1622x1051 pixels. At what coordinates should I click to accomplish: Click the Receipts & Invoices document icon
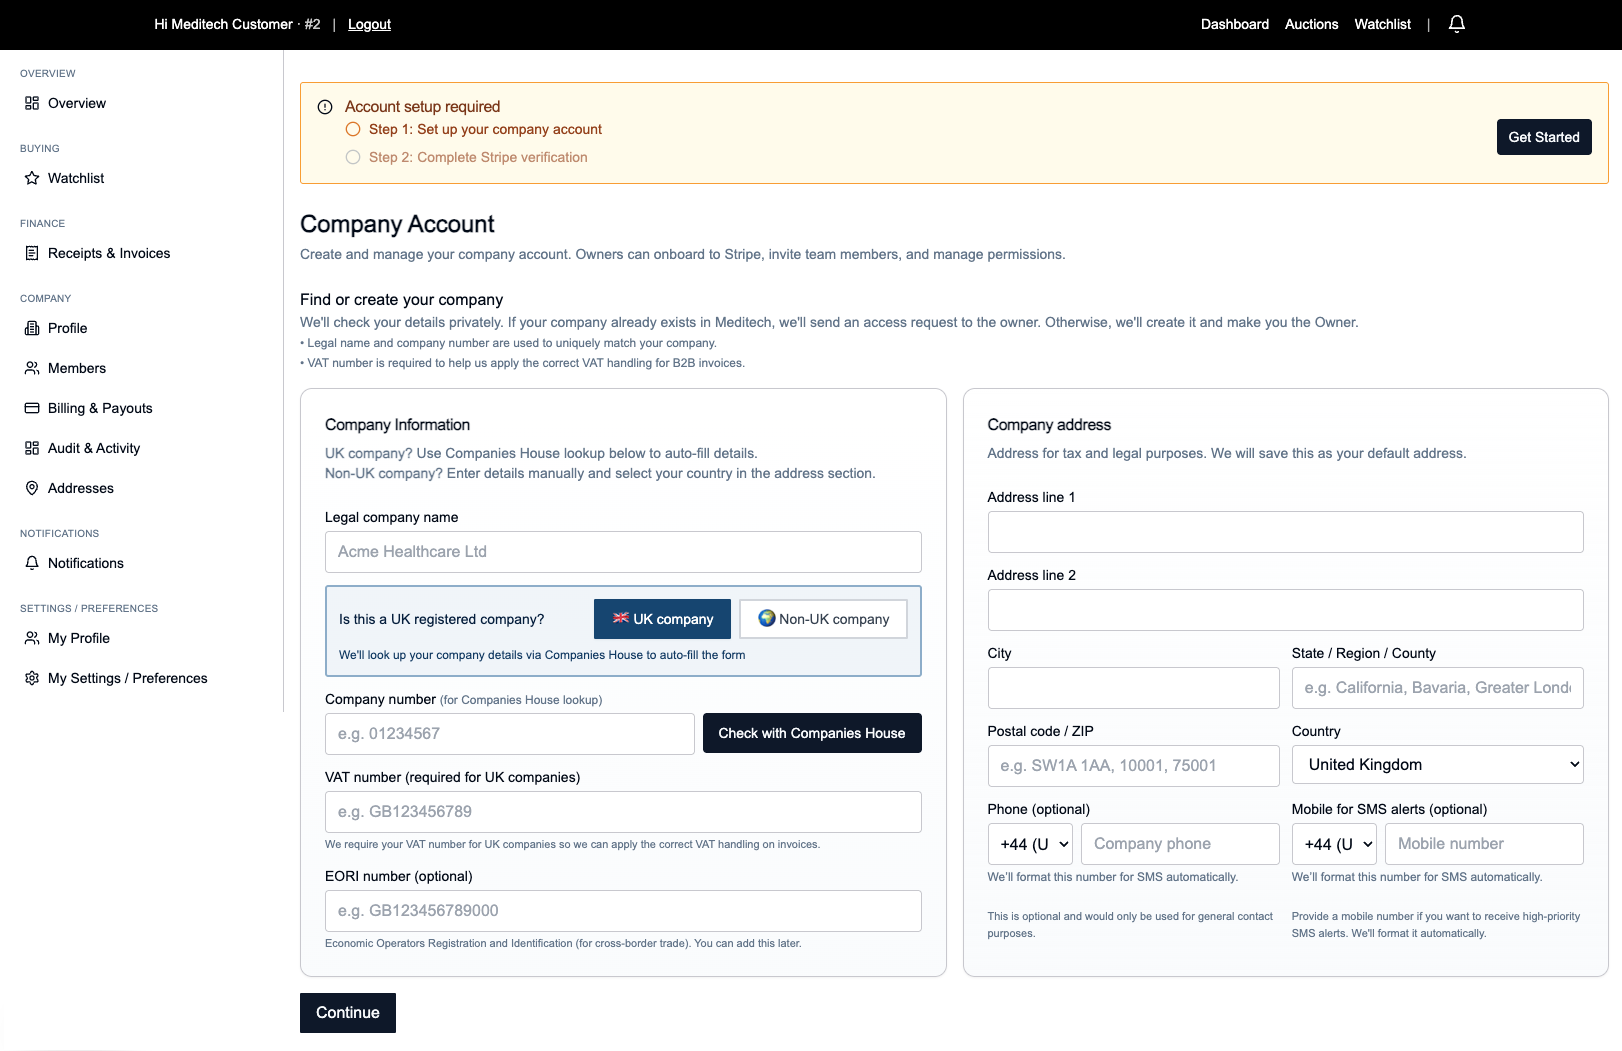click(32, 253)
